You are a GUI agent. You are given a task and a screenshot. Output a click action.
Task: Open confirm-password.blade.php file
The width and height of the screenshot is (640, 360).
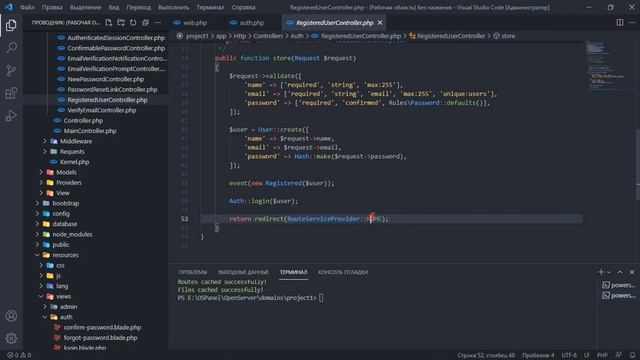coord(102,327)
